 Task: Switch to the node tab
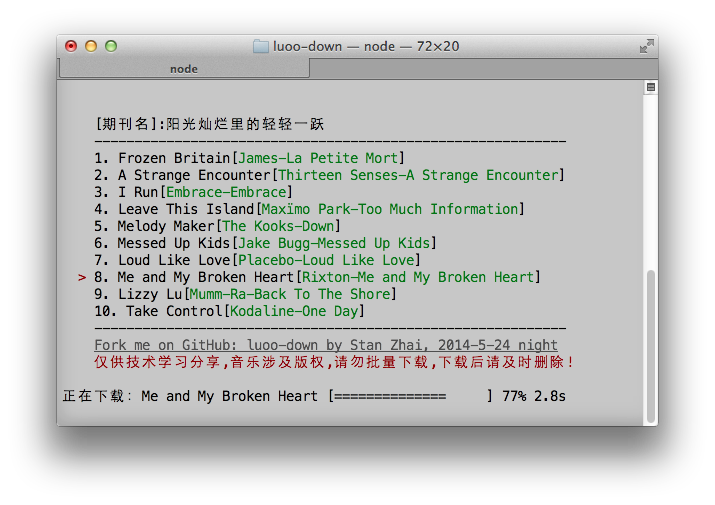pyautogui.click(x=184, y=69)
